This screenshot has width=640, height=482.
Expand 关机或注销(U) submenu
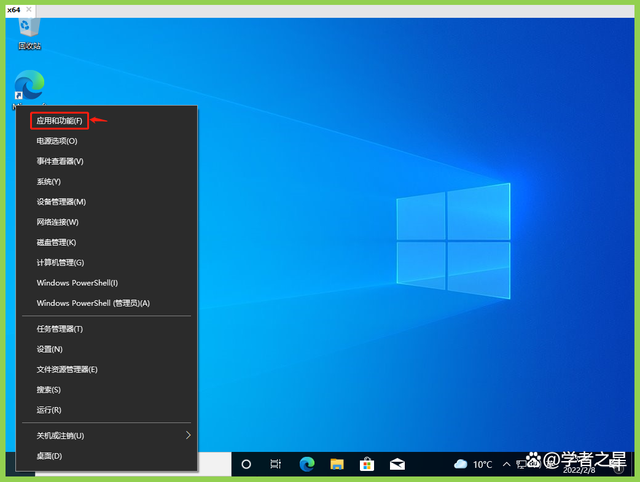click(106, 435)
